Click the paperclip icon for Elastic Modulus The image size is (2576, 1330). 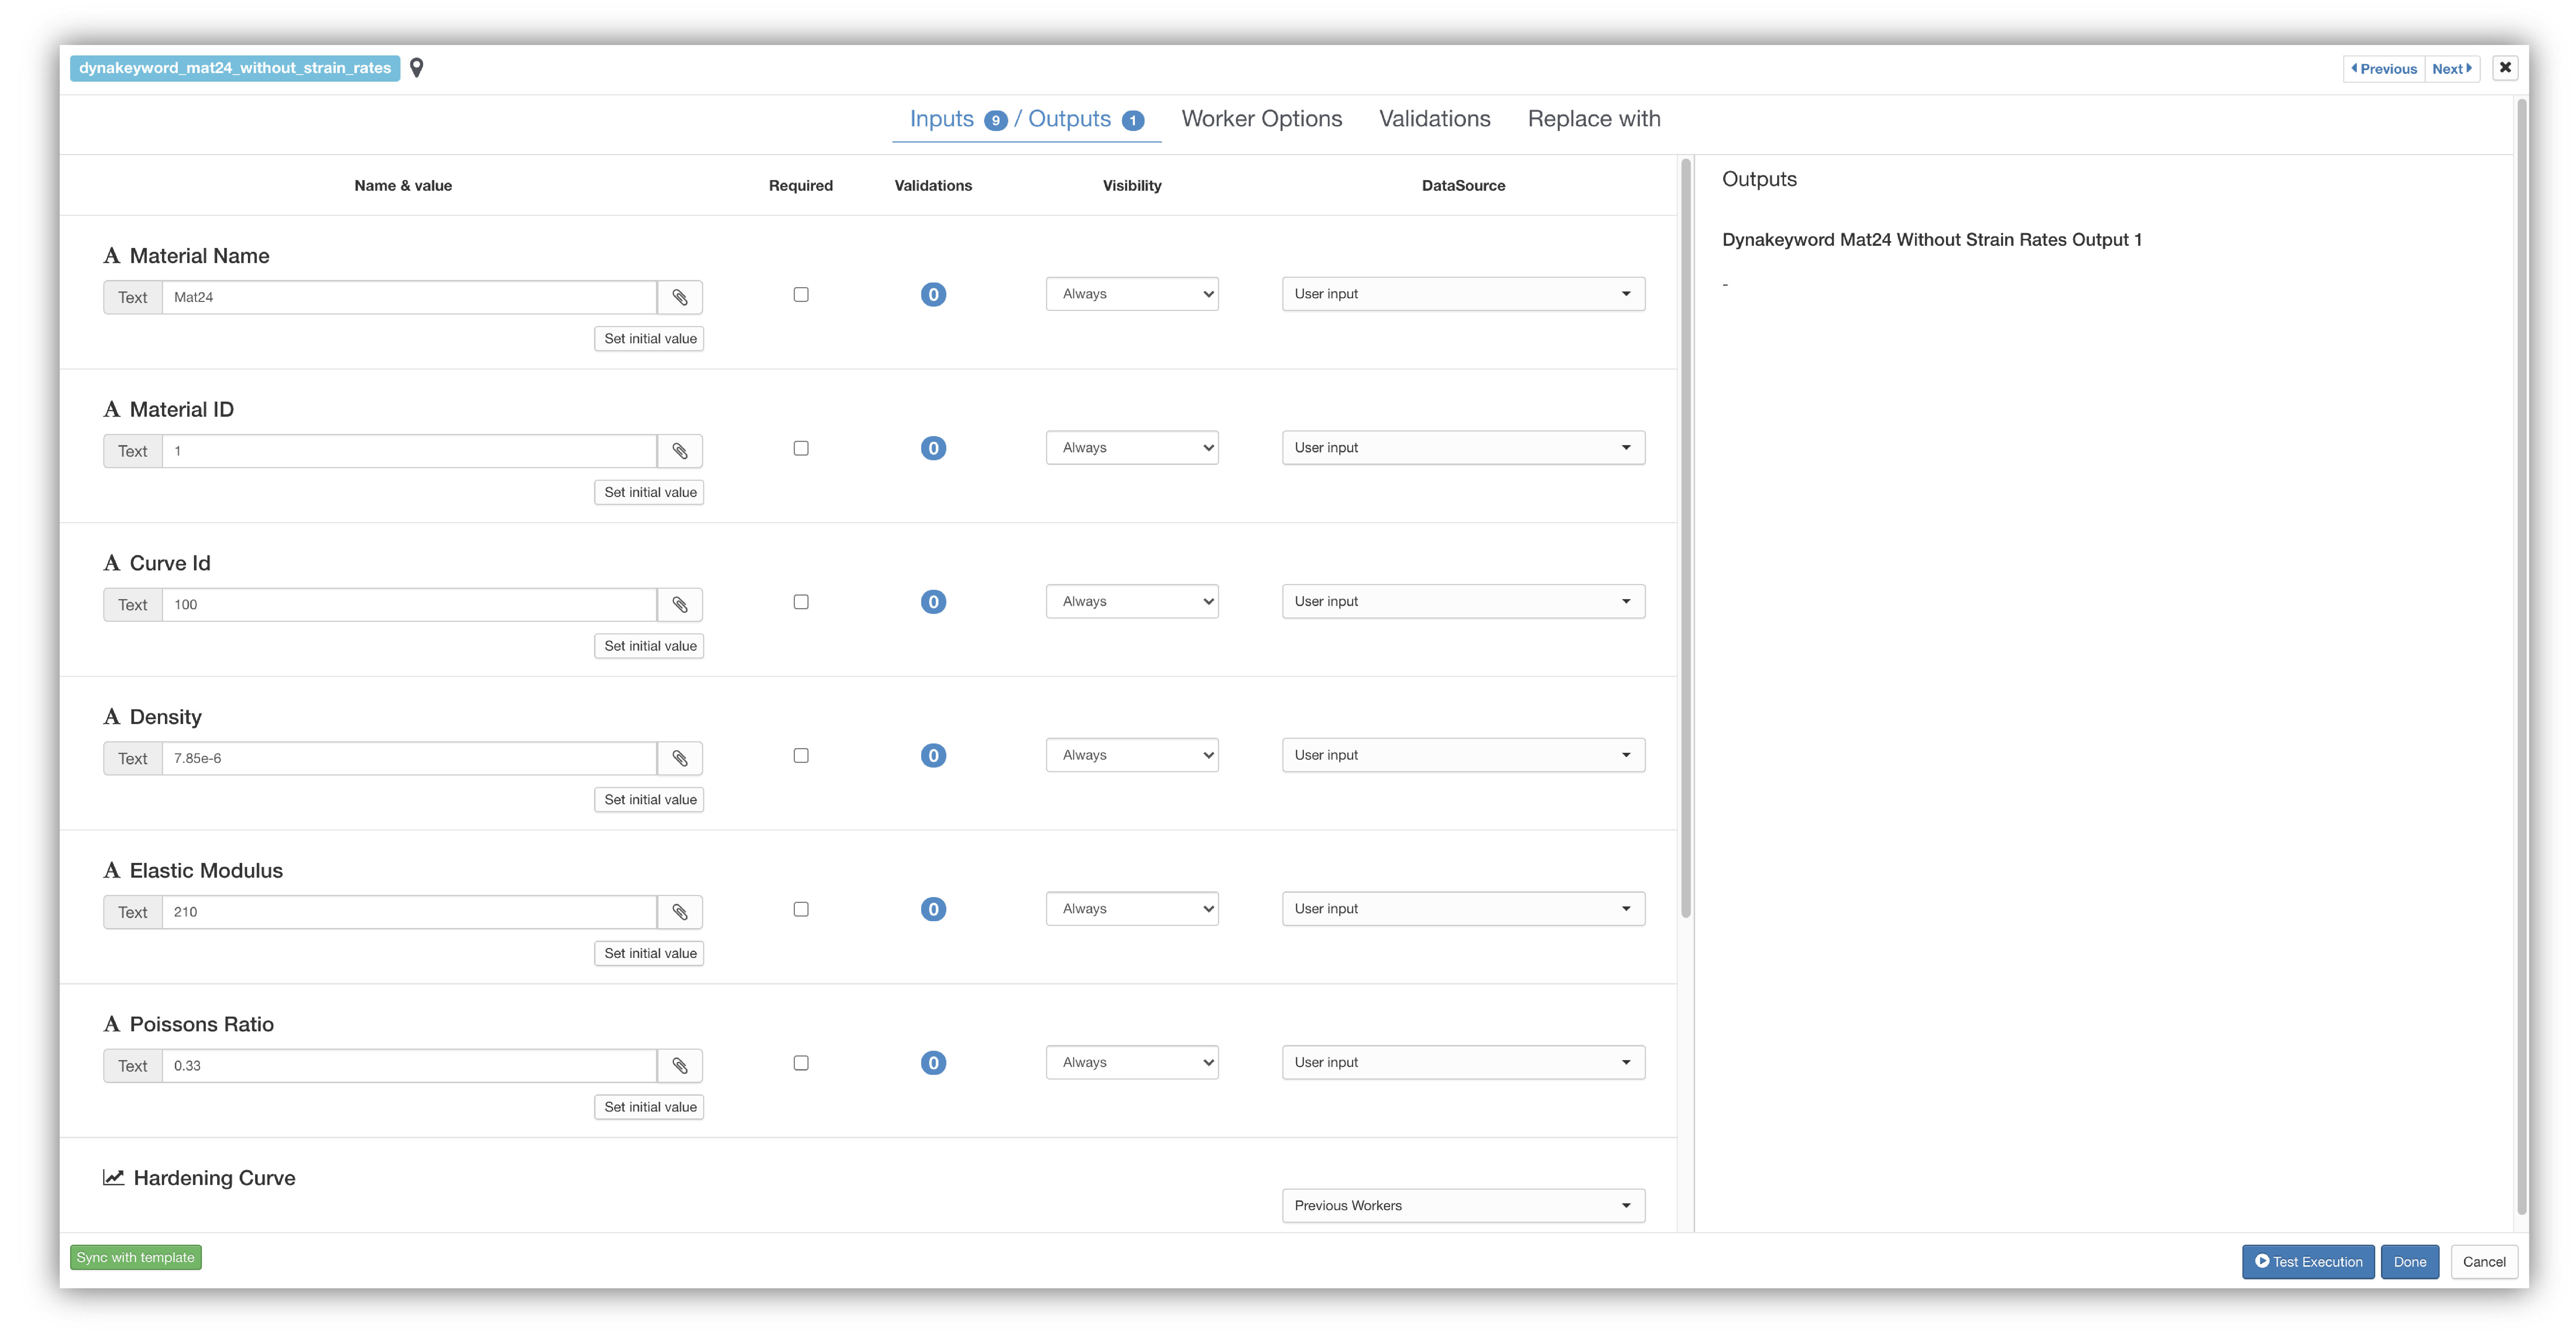pyautogui.click(x=680, y=912)
